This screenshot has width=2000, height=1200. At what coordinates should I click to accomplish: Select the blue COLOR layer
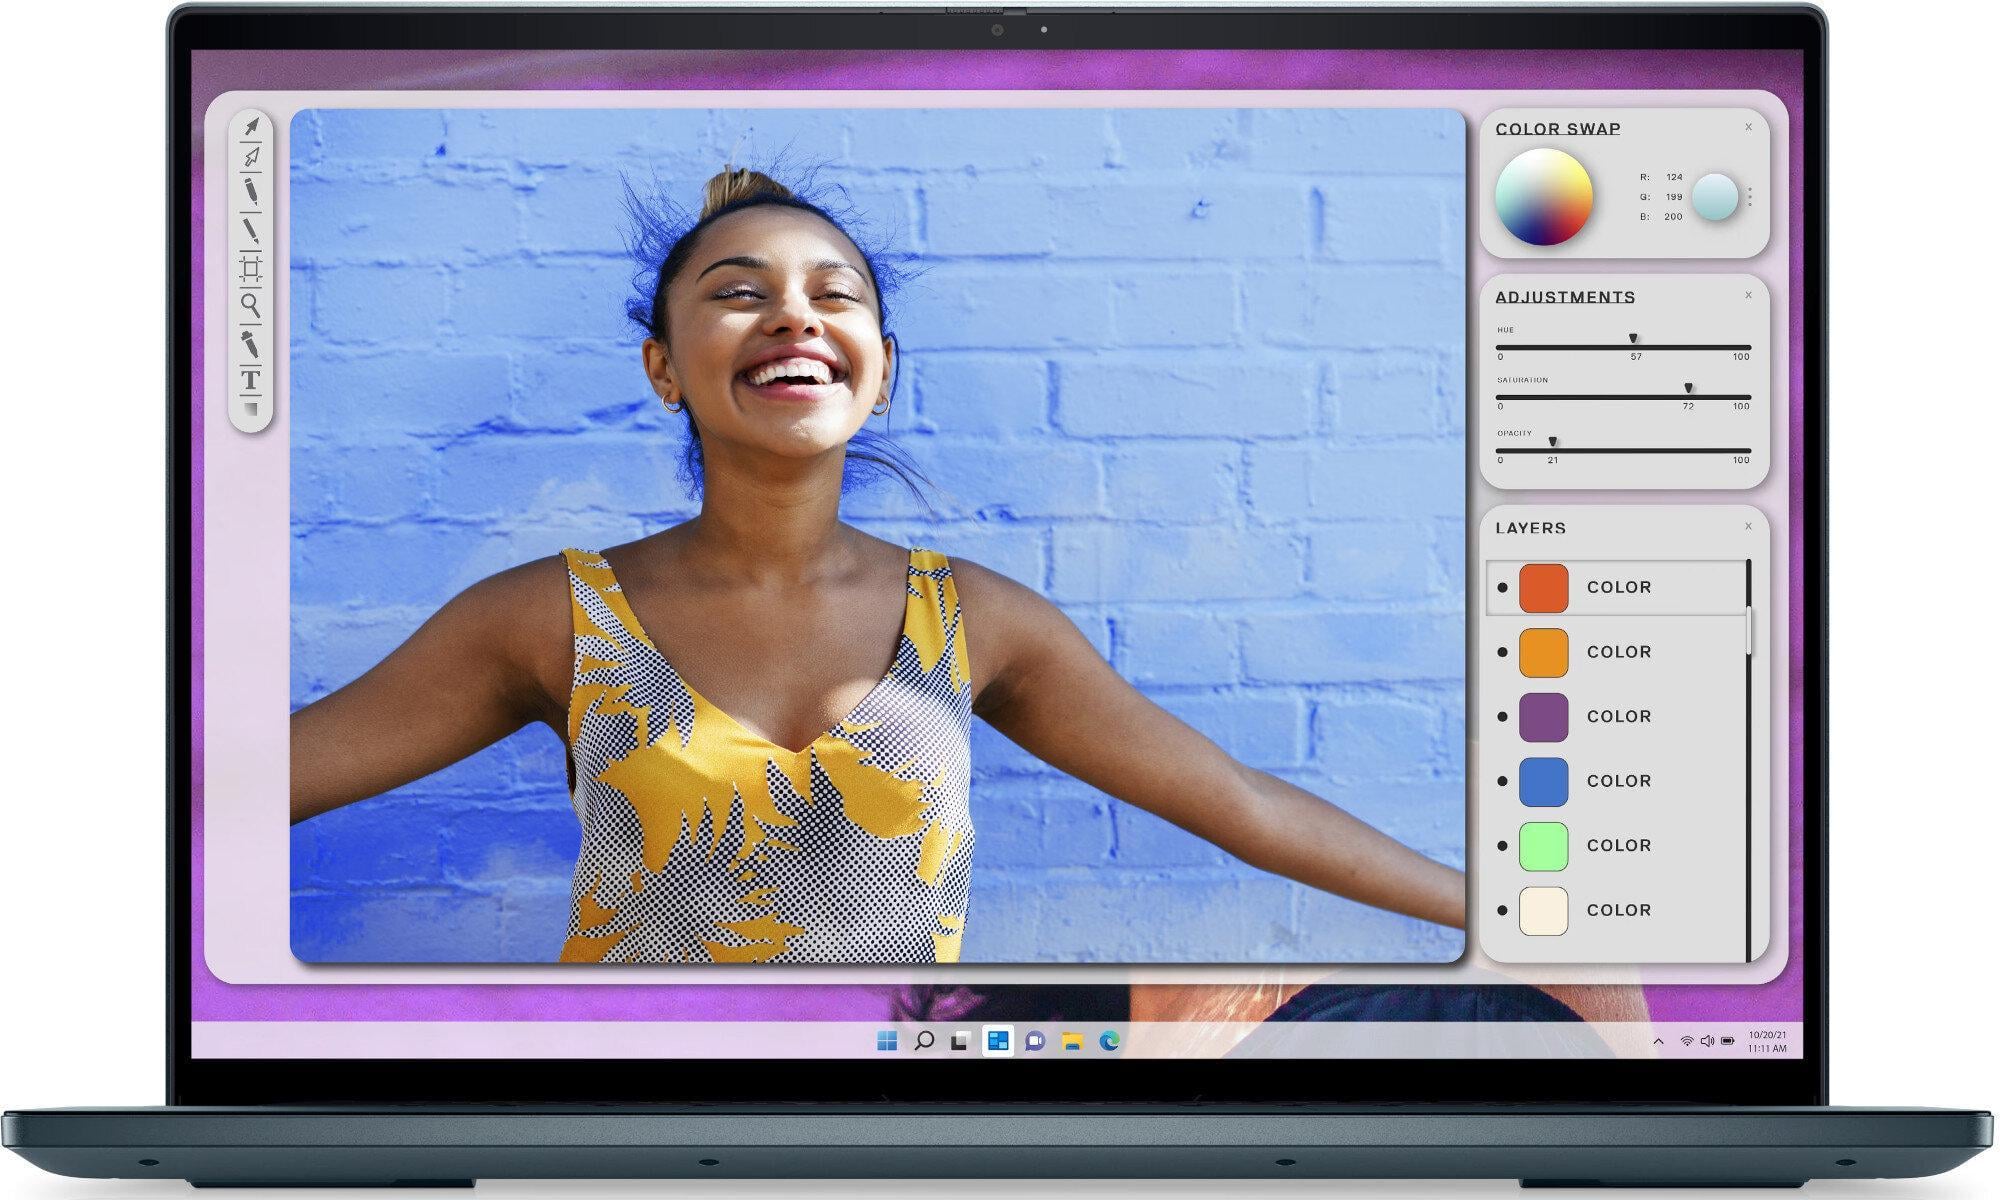[x=1617, y=781]
